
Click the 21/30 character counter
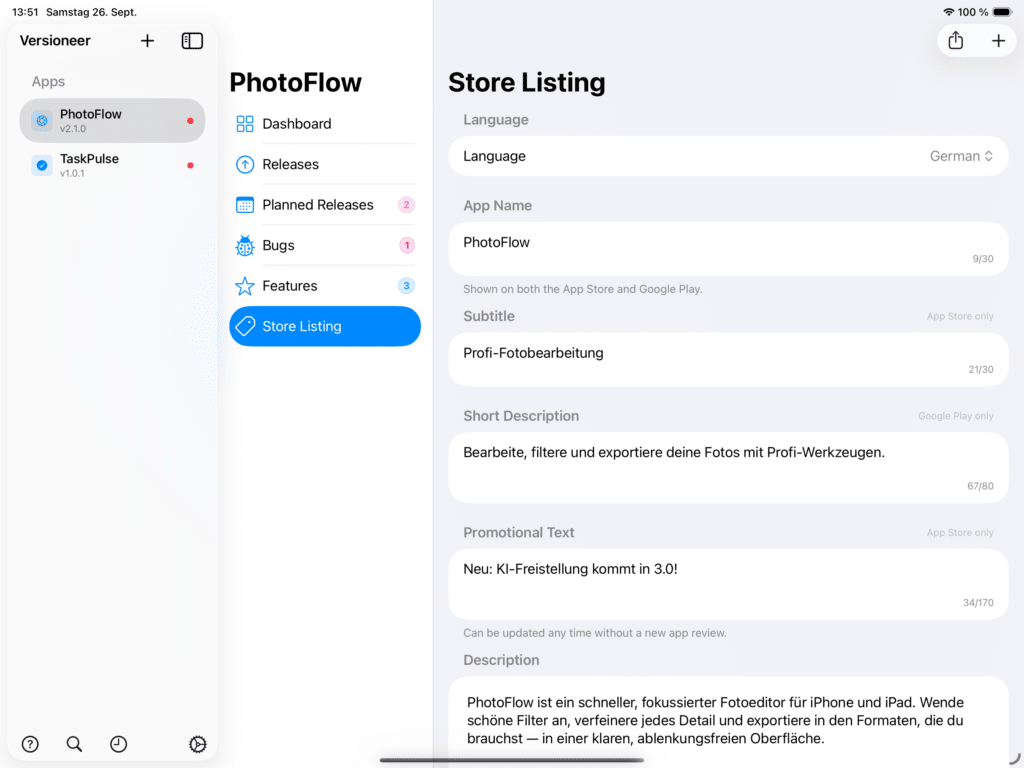(x=980, y=370)
